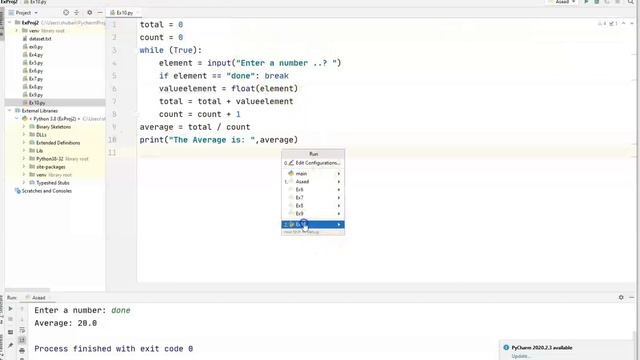Viewport: 640px width, 360px height.
Task: Expand Typeshed Stubs folder
Action: point(24,183)
